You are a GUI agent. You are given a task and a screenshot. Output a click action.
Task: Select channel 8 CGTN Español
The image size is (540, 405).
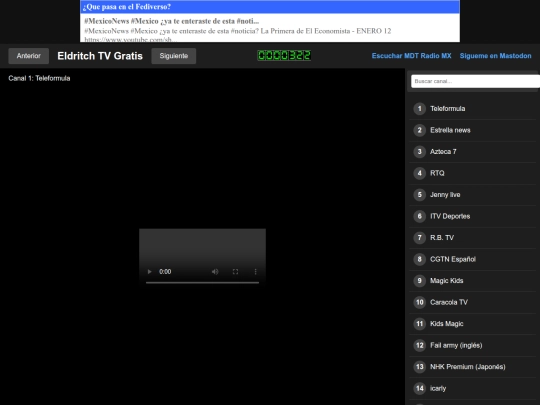coord(472,259)
